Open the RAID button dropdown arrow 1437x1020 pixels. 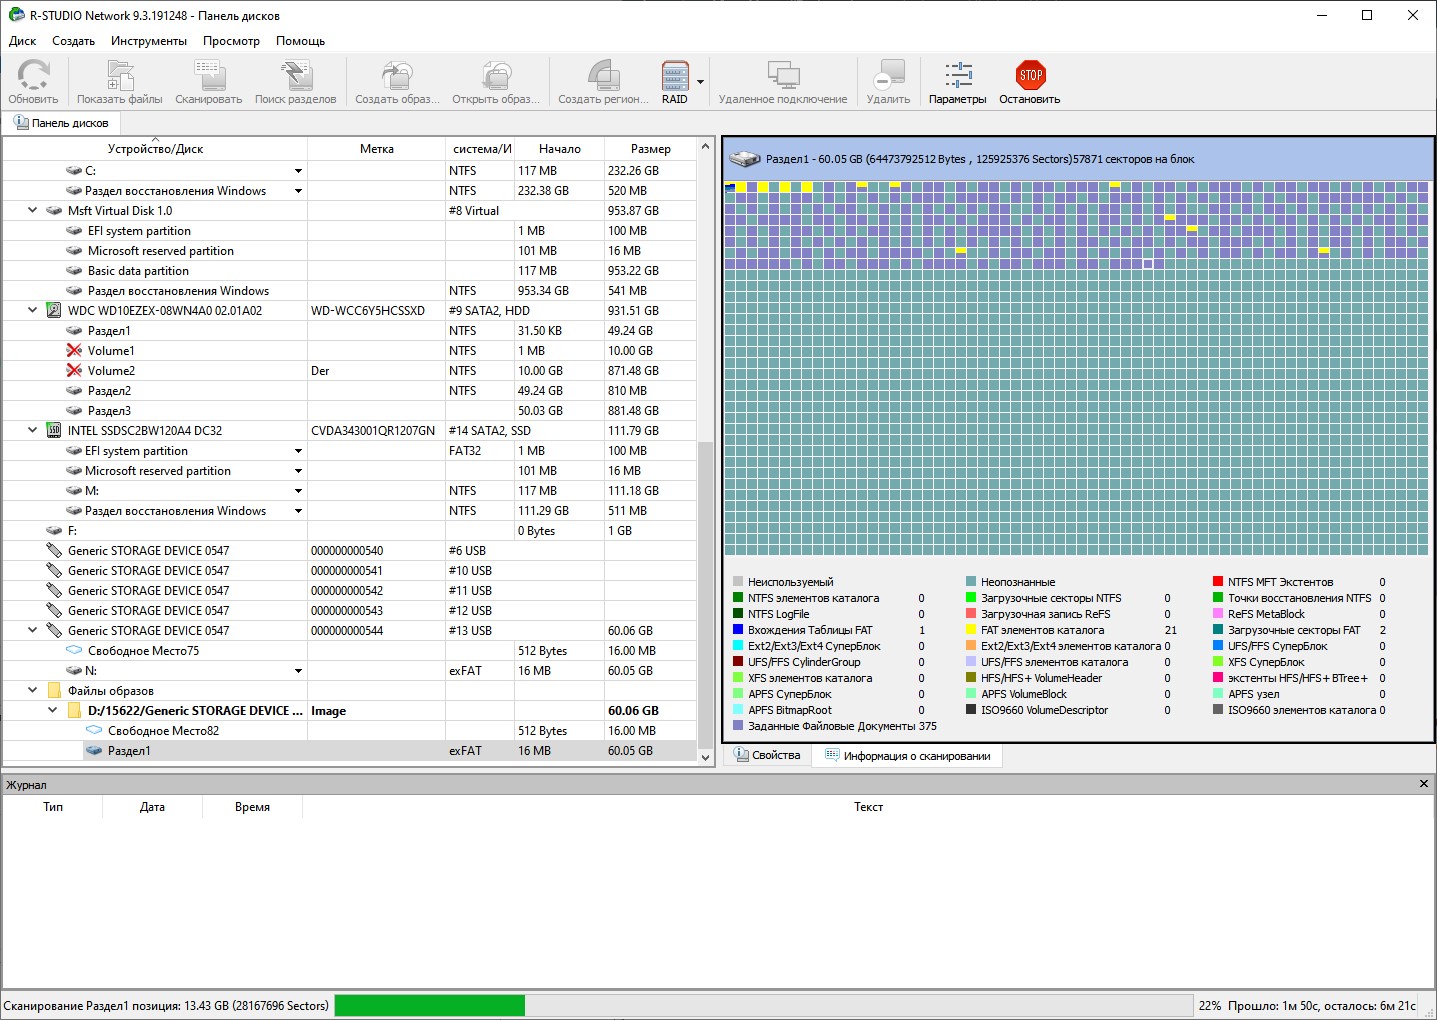coord(700,82)
